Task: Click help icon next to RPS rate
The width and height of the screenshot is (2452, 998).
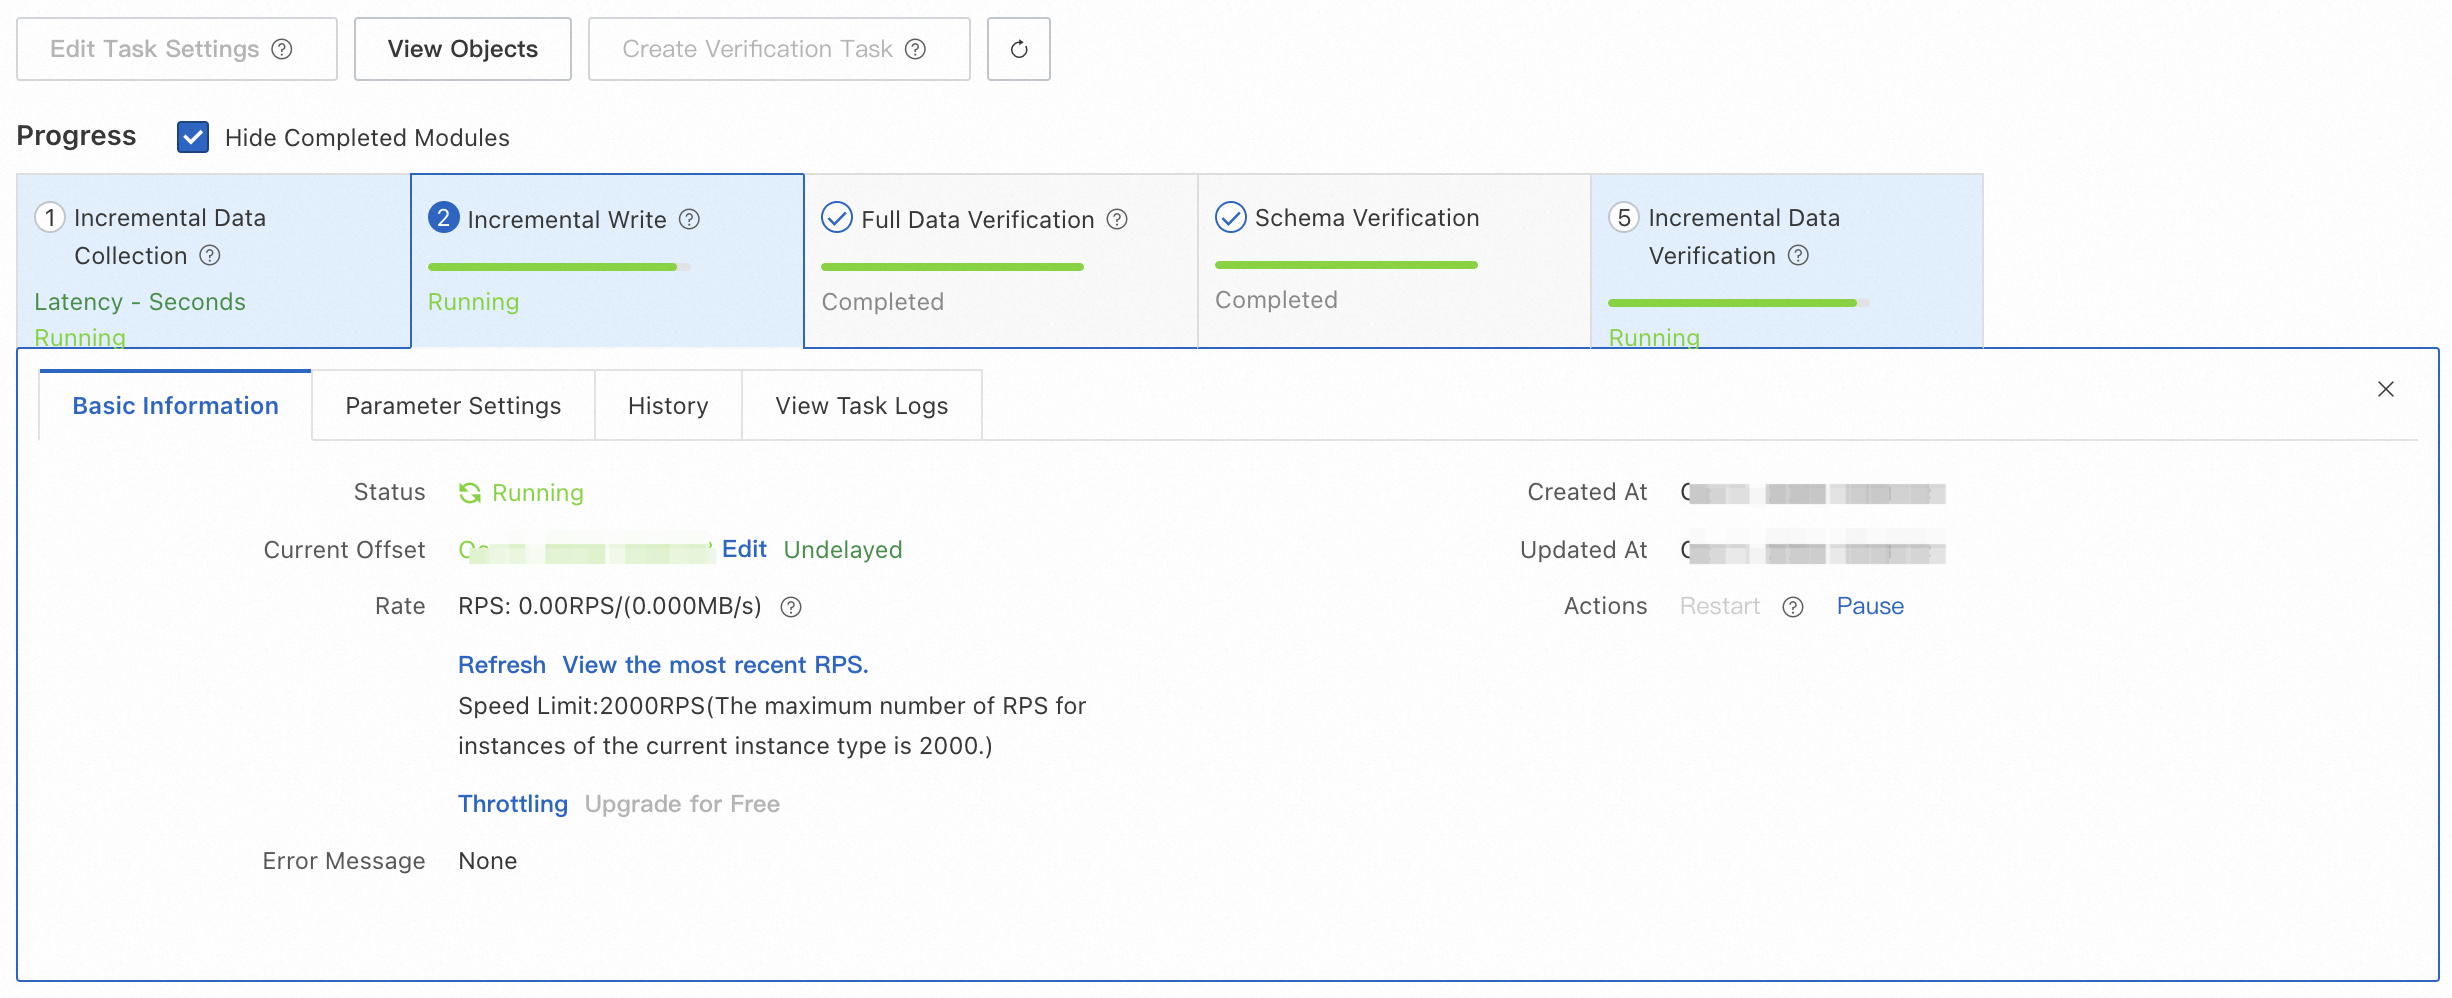Action: [791, 607]
